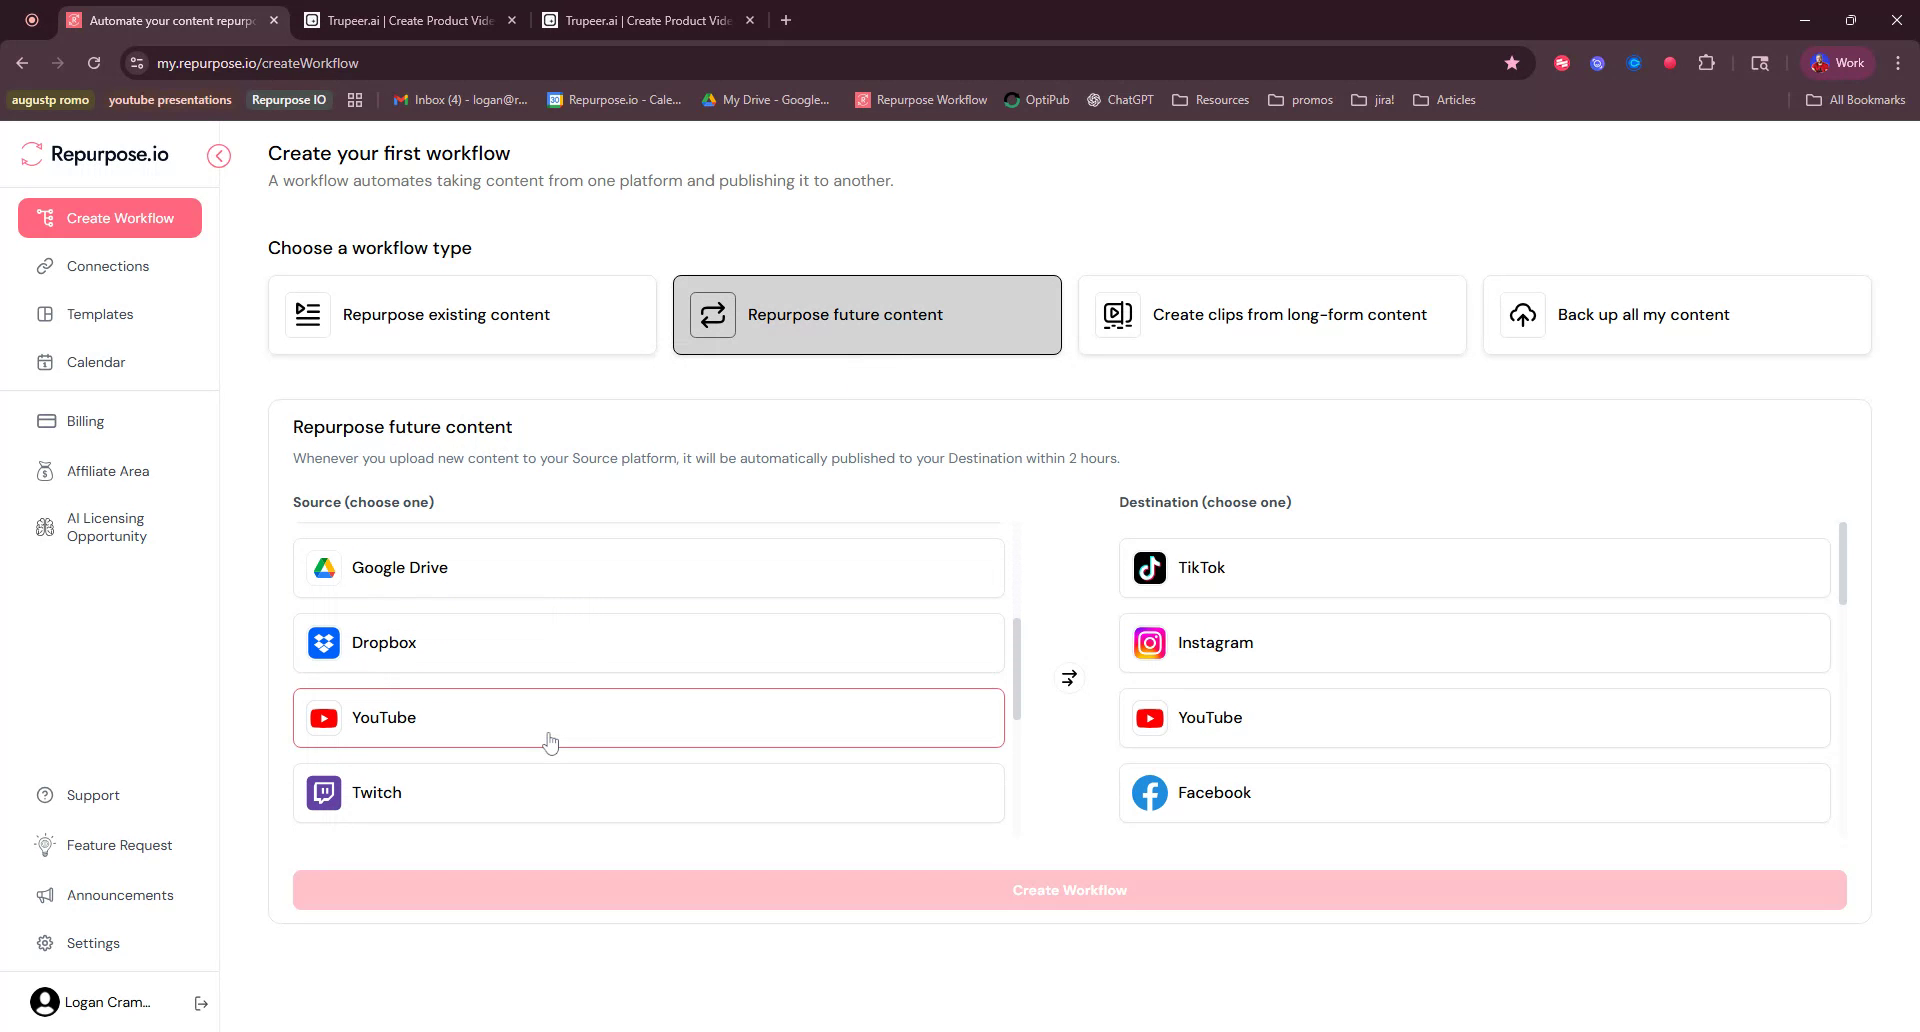Open Settings using the gear icon
The height and width of the screenshot is (1032, 1920).
click(46, 943)
